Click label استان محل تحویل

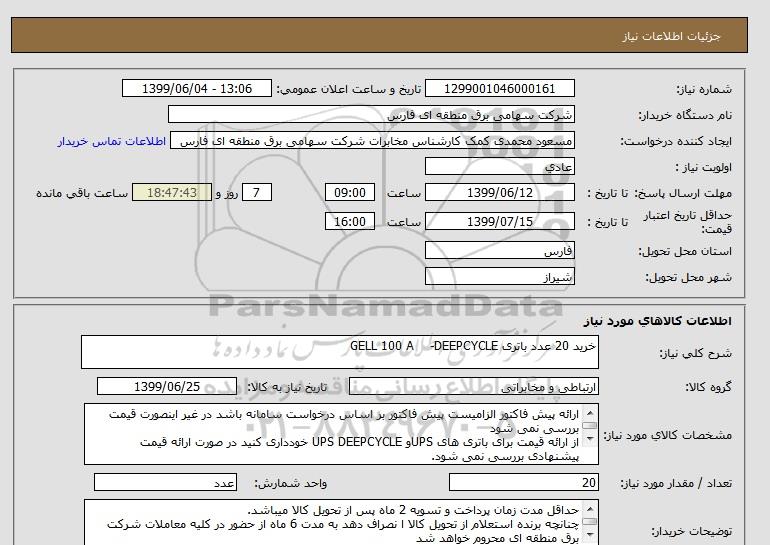(x=685, y=251)
